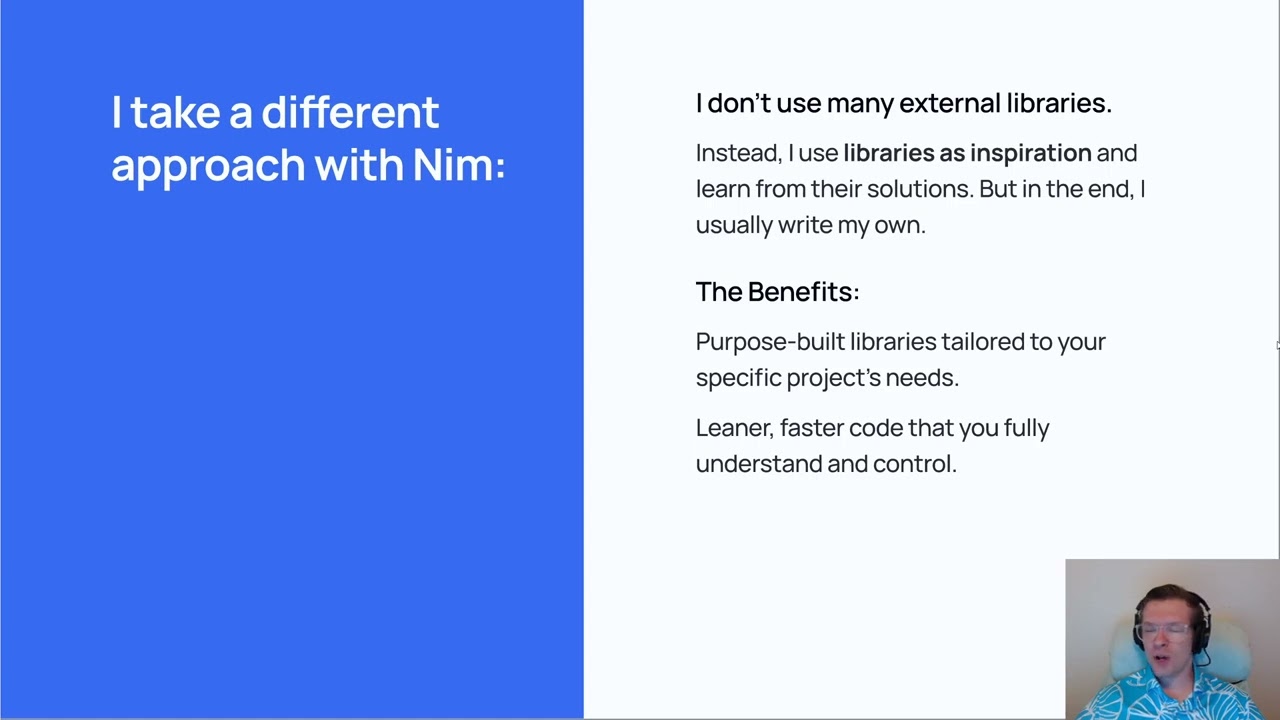Click the title line "approach with Nim:"
This screenshot has width=1280, height=720.
(x=308, y=165)
